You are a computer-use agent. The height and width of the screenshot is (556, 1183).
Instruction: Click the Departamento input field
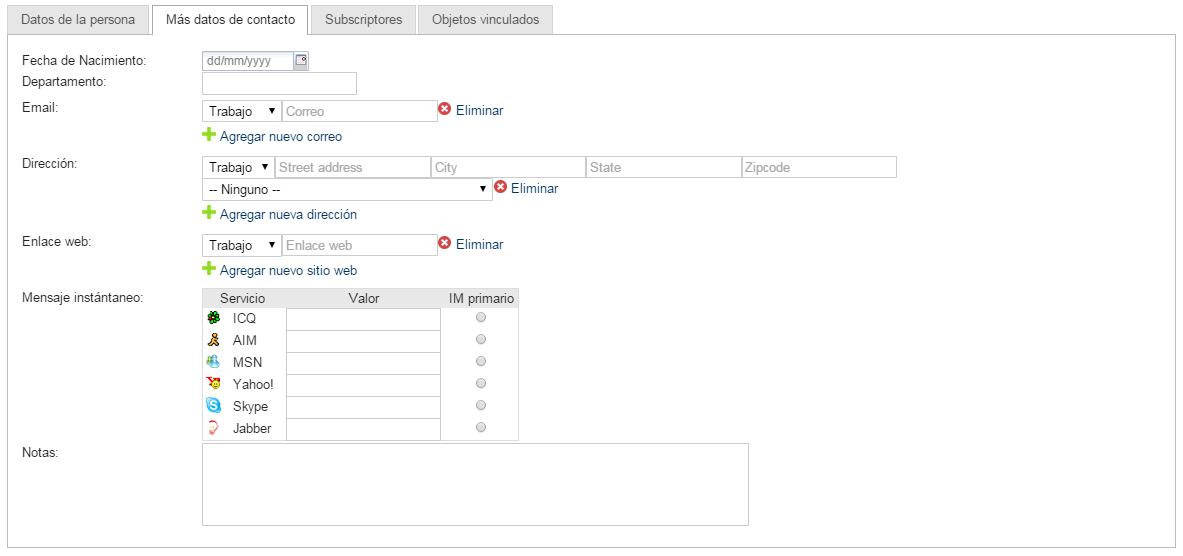[279, 83]
